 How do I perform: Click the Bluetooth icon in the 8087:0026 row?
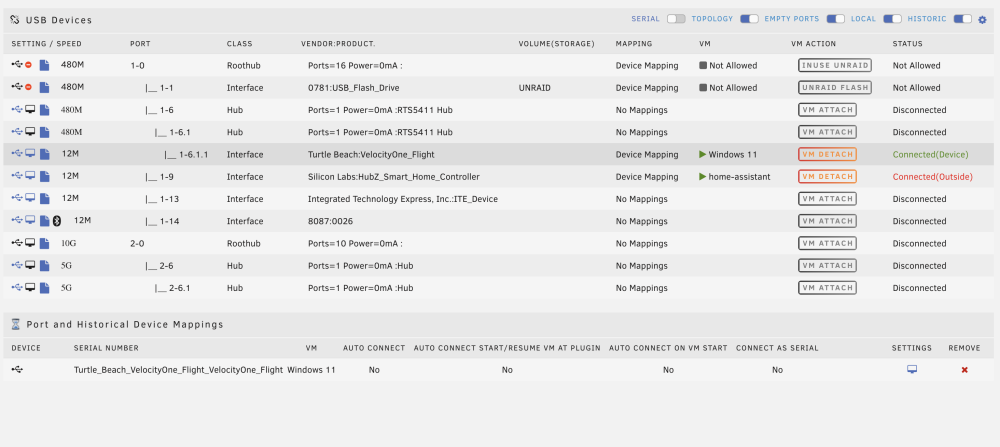tap(56, 221)
